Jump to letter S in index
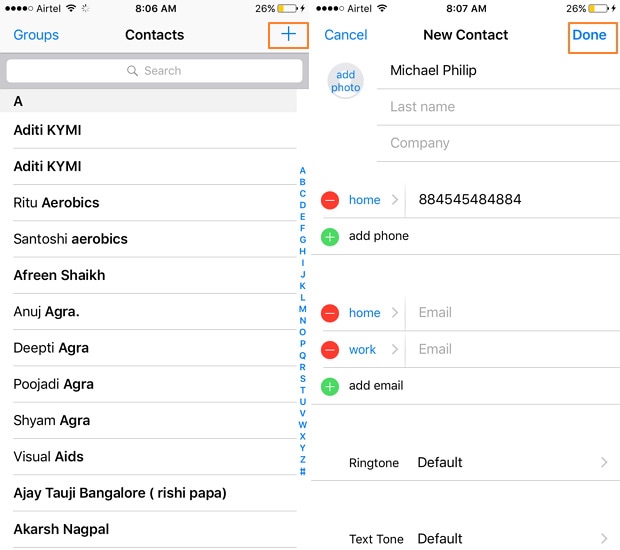Image resolution: width=620 pixels, height=550 pixels. 302,378
